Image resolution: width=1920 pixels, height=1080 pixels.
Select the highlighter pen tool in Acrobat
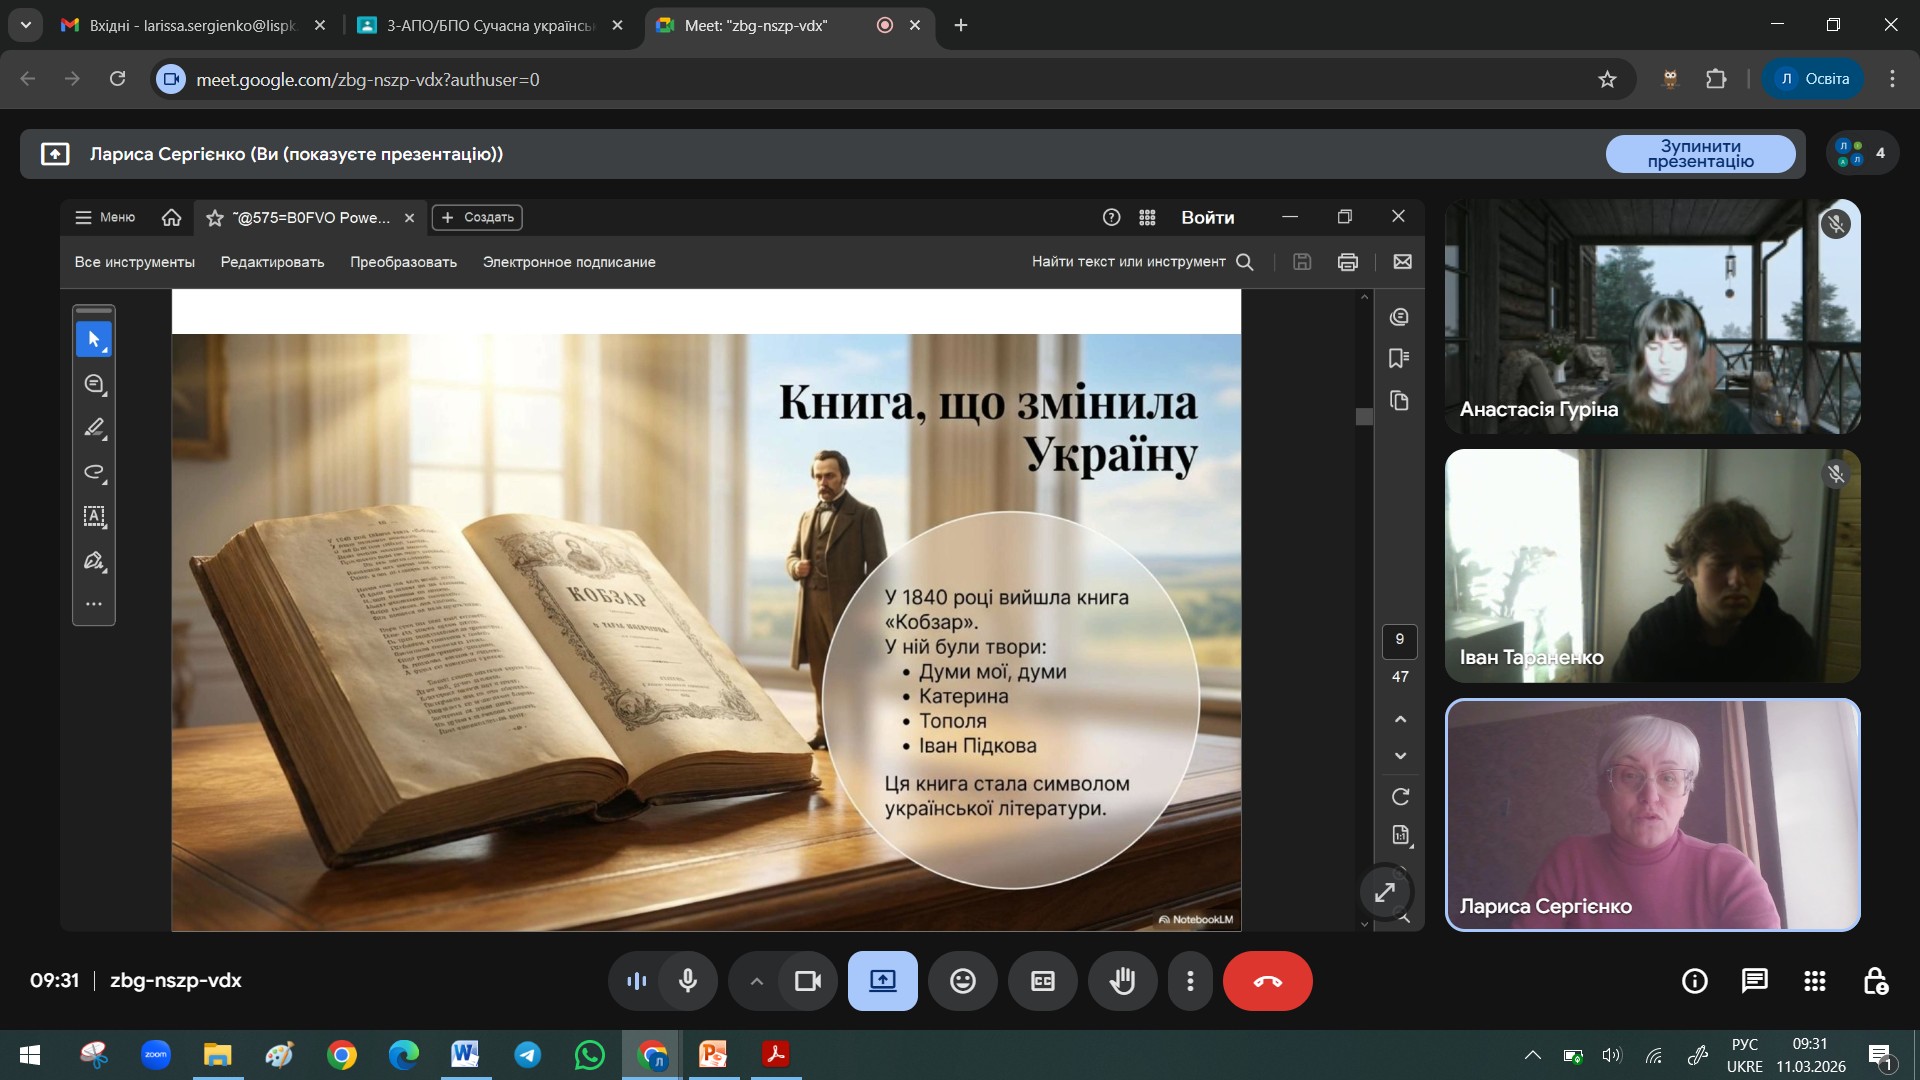click(94, 428)
